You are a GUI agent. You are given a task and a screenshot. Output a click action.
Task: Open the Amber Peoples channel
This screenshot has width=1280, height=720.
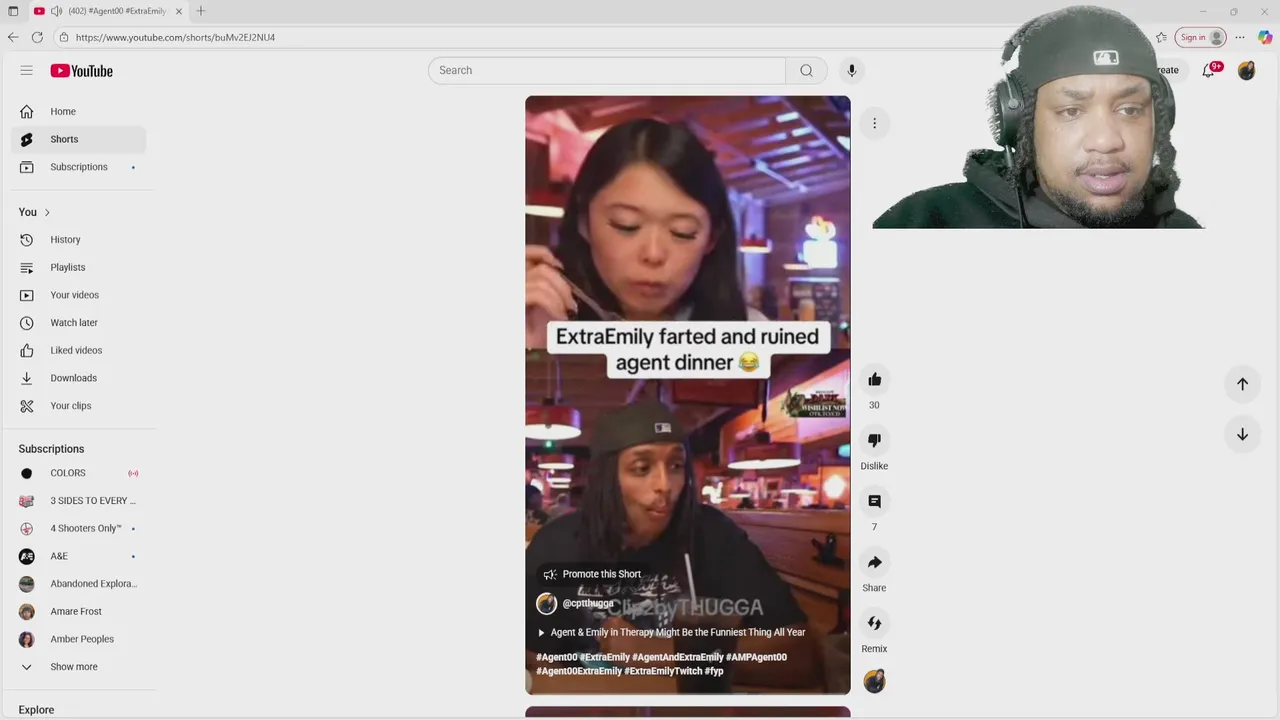(78, 639)
